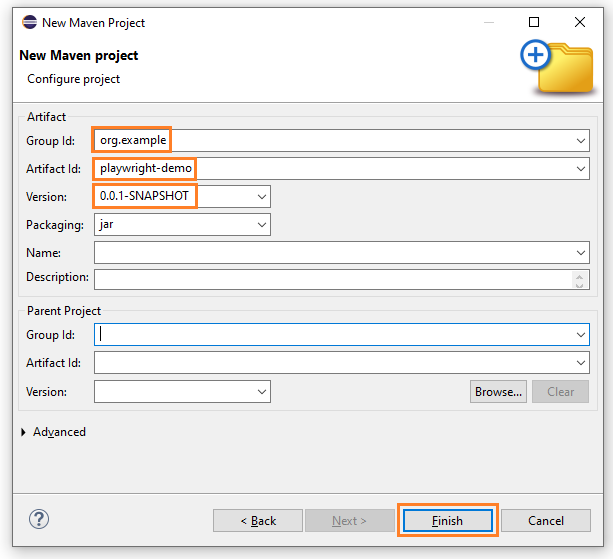Click the Clear button
613x559 pixels.
[560, 392]
